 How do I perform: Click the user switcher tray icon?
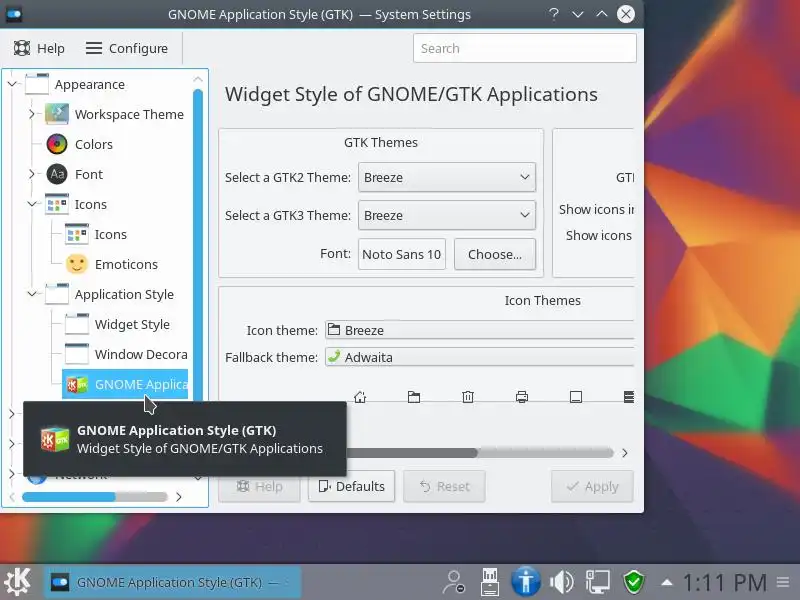point(454,582)
